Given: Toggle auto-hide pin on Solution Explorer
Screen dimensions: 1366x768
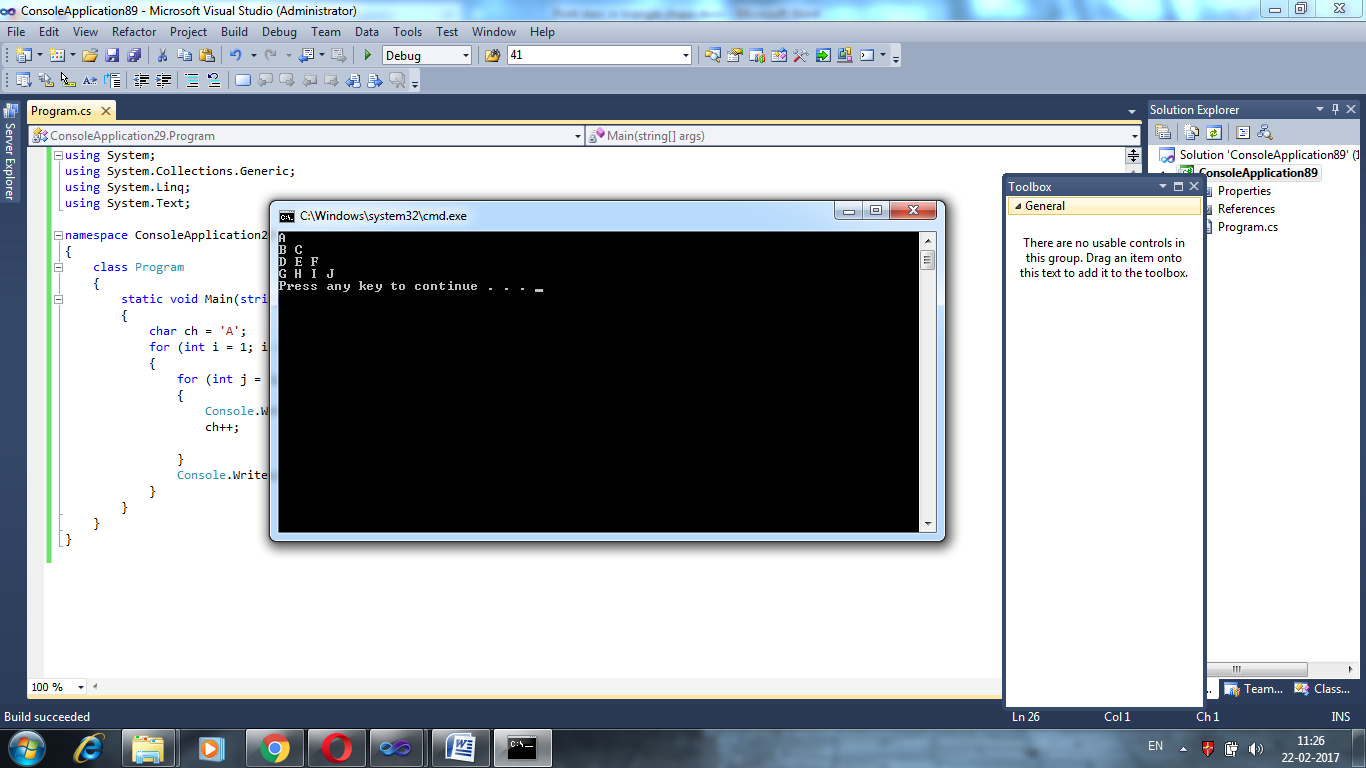Looking at the screenshot, I should tap(1335, 109).
